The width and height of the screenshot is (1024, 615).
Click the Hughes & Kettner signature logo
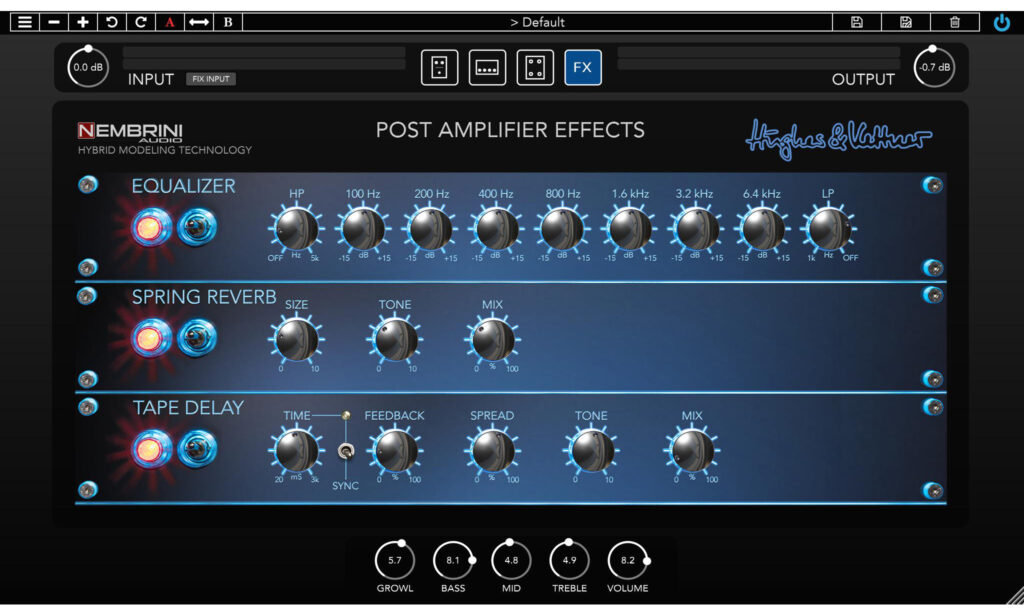click(x=839, y=138)
